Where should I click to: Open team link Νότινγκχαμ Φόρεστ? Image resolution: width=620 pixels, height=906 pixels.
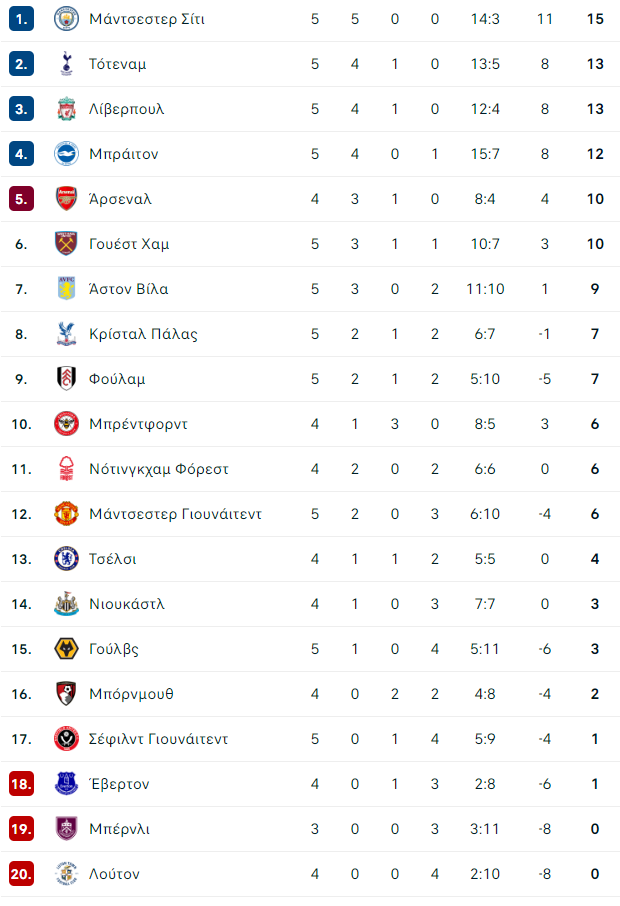pyautogui.click(x=159, y=469)
